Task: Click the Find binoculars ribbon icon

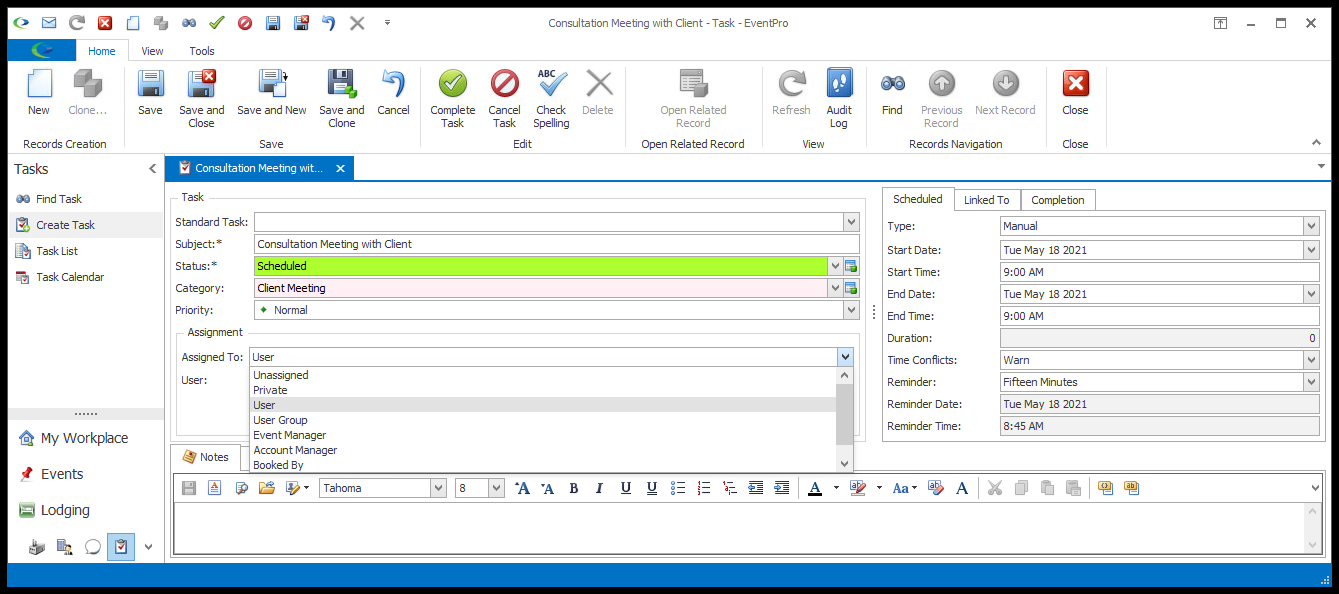Action: coord(893,84)
